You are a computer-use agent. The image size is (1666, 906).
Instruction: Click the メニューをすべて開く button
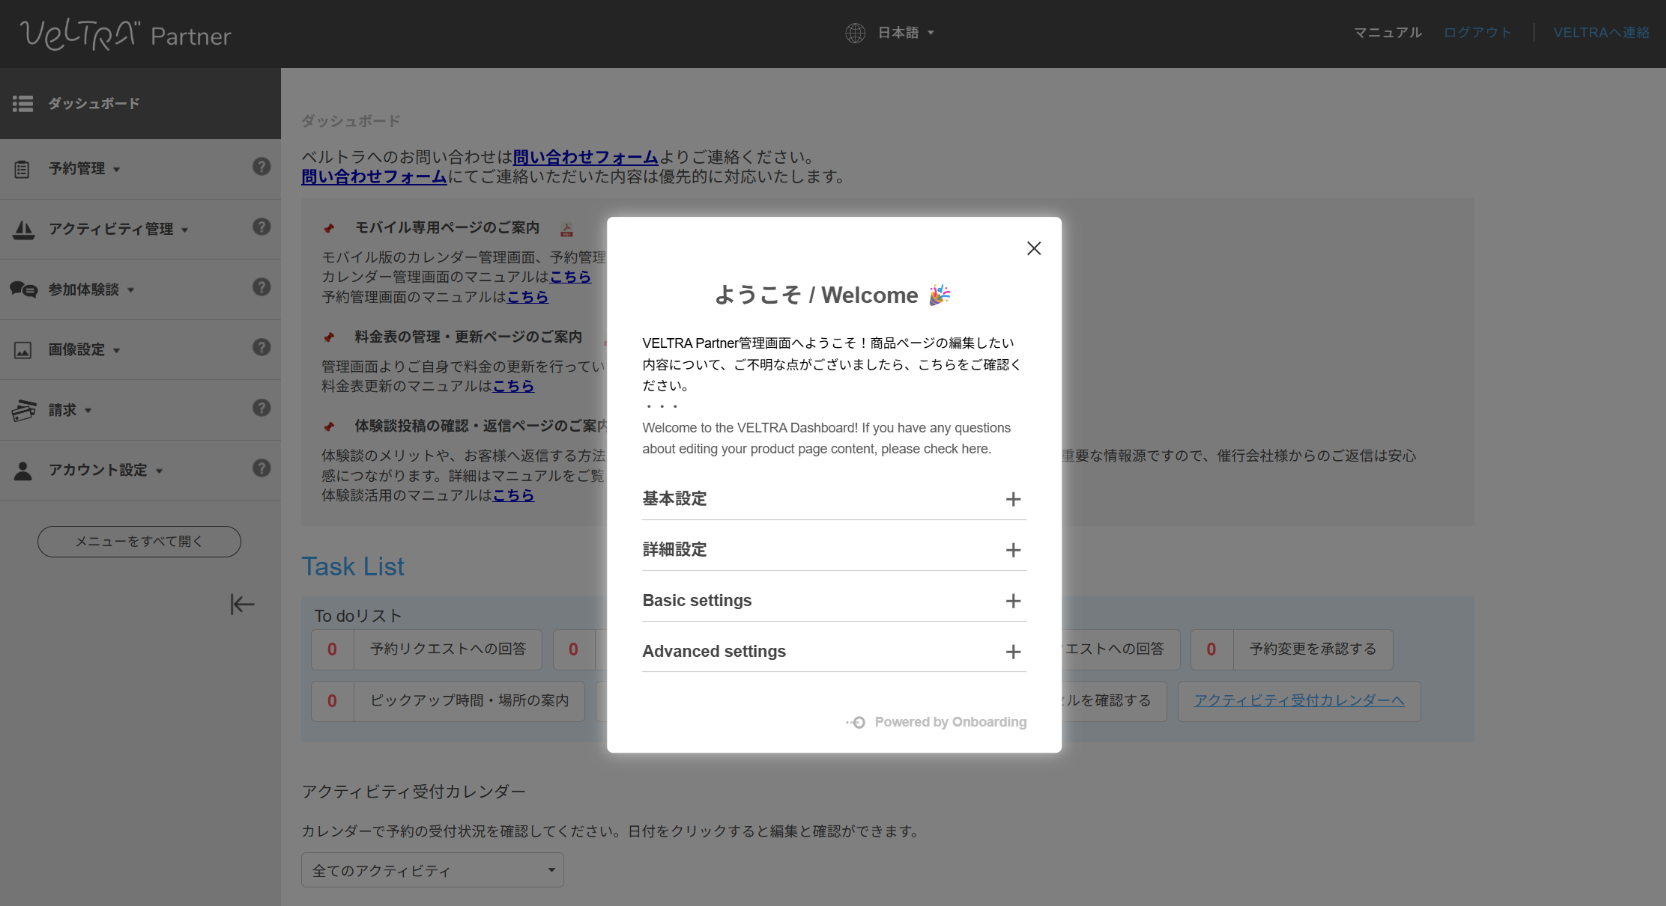[x=139, y=542]
